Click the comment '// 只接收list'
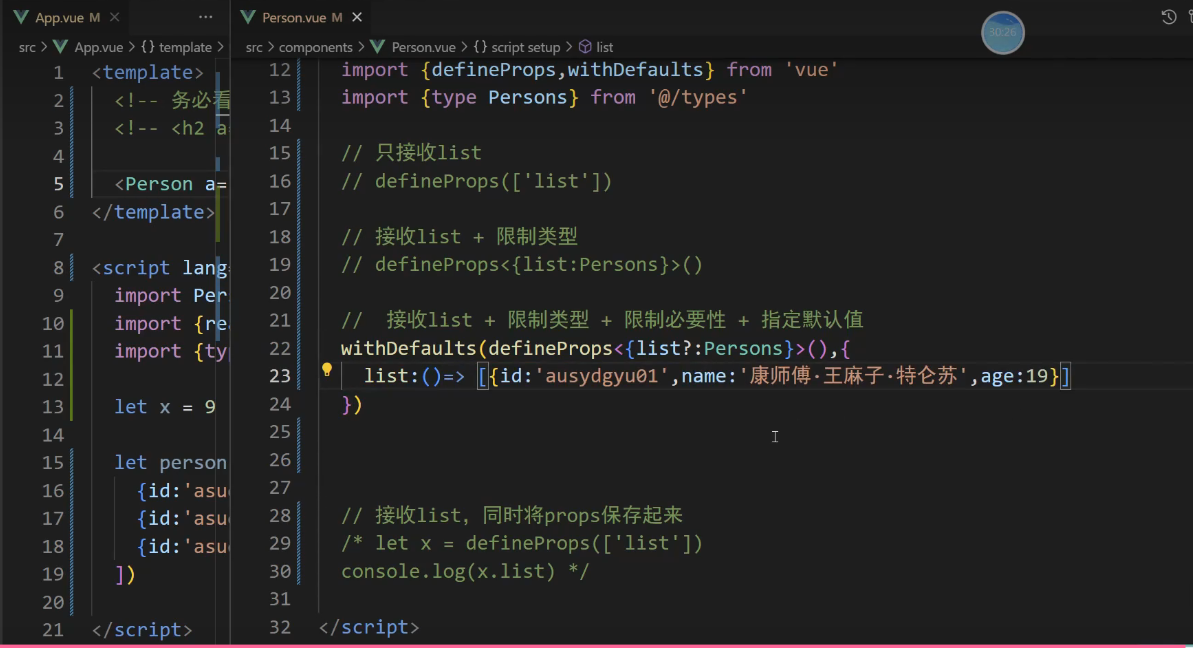Viewport: 1193px width, 650px height. pyautogui.click(x=411, y=153)
